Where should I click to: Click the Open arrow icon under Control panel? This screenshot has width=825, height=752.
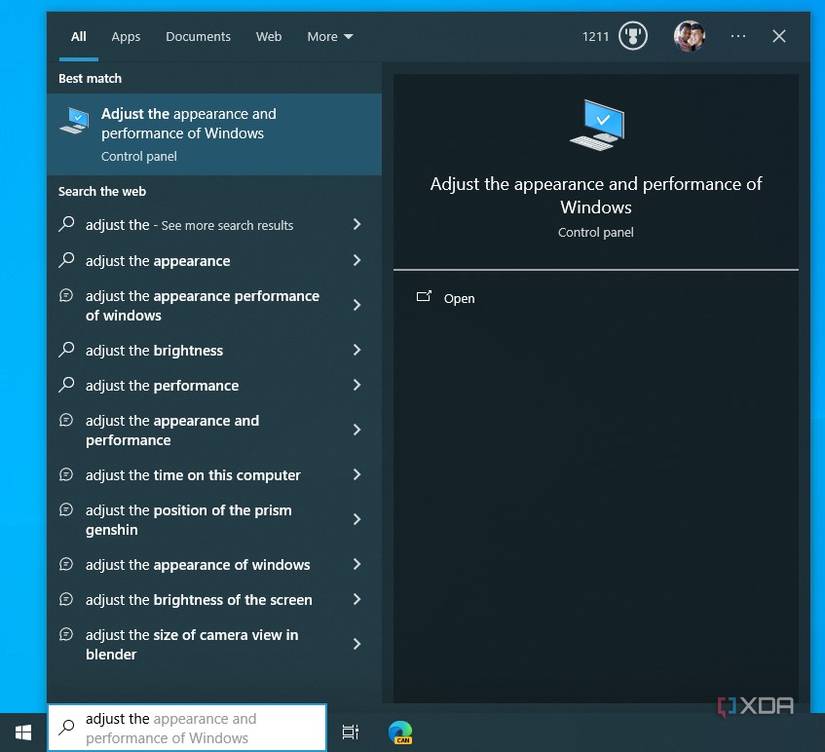pyautogui.click(x=424, y=298)
